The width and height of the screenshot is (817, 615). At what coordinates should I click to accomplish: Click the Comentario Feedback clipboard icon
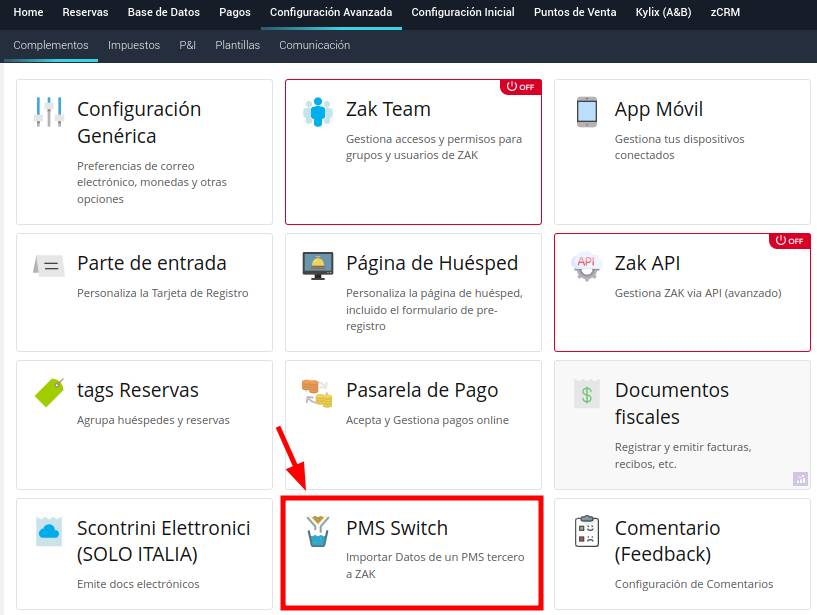587,531
